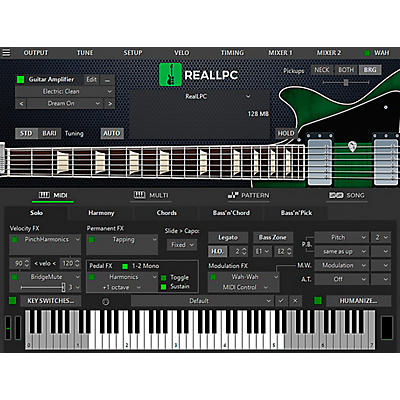Image resolution: width=400 pixels, height=400 pixels.
Task: Toggle the Humanize enable box
Action: click(x=318, y=301)
